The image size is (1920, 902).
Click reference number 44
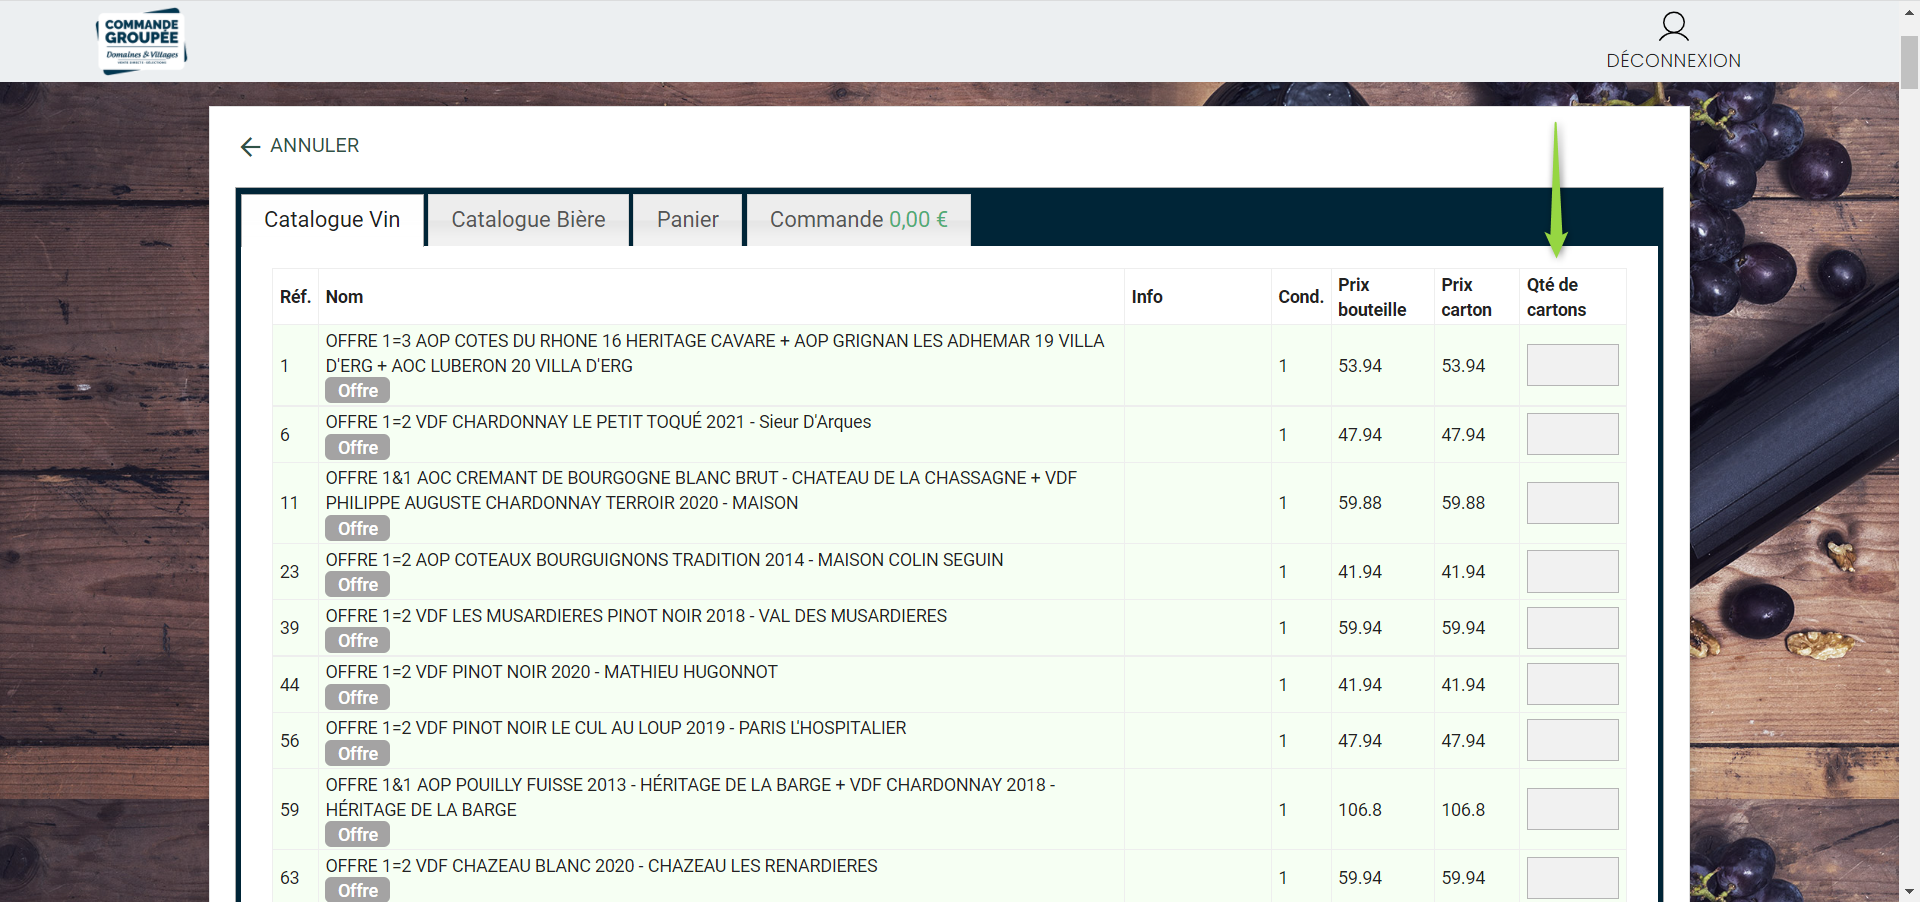pyautogui.click(x=289, y=685)
